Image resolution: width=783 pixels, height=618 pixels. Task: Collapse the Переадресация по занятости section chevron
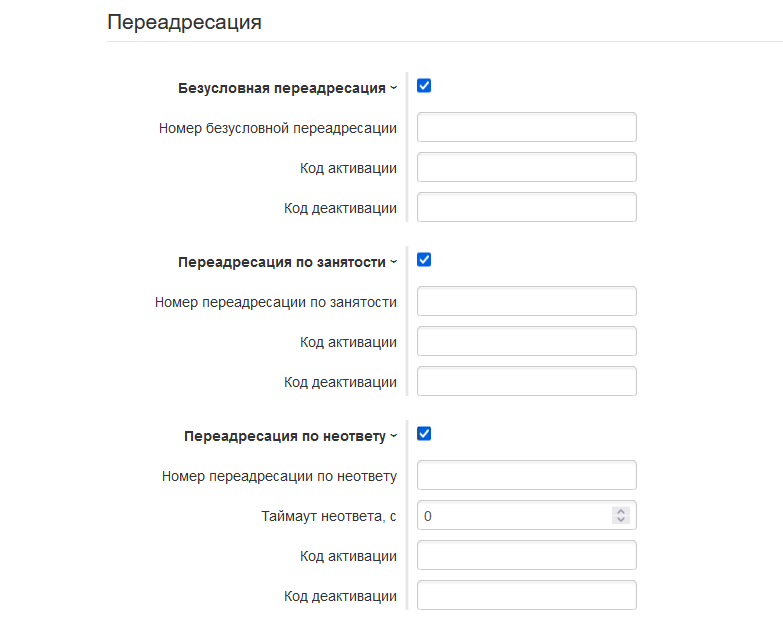(393, 262)
